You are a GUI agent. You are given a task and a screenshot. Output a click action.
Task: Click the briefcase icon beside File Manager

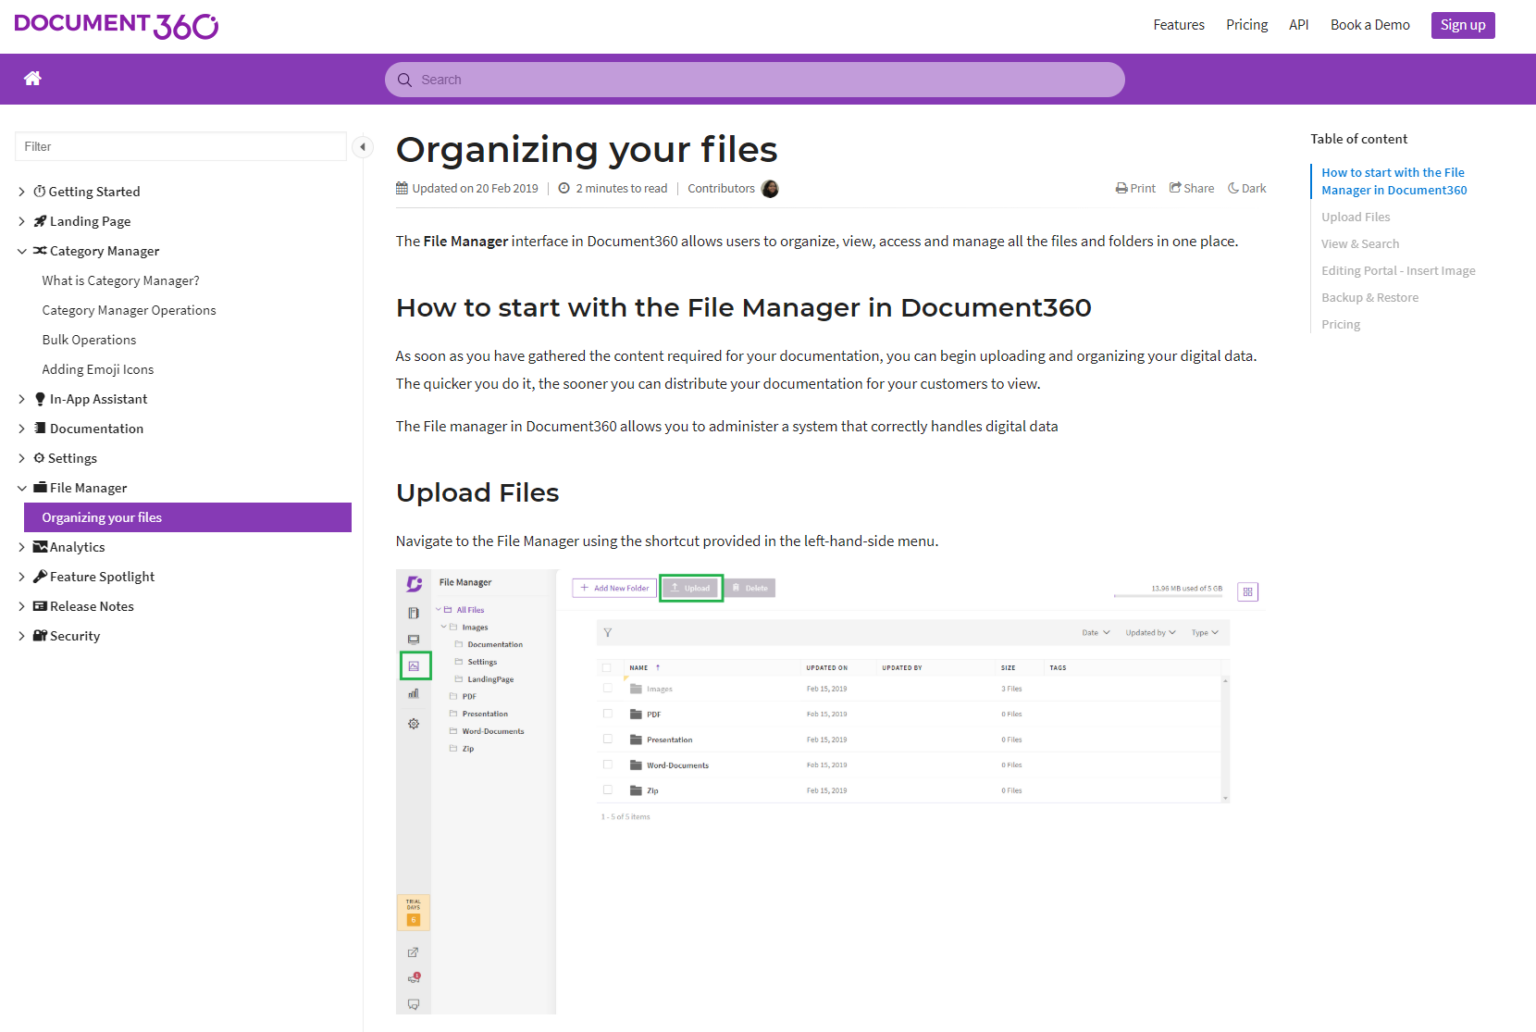click(x=40, y=487)
